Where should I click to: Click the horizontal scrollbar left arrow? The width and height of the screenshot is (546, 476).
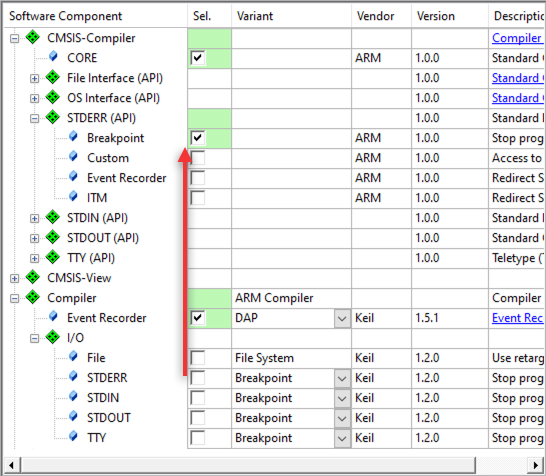11,465
